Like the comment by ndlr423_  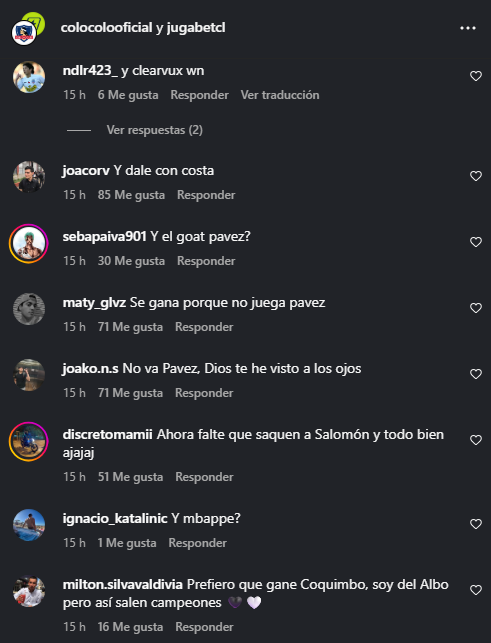(476, 76)
